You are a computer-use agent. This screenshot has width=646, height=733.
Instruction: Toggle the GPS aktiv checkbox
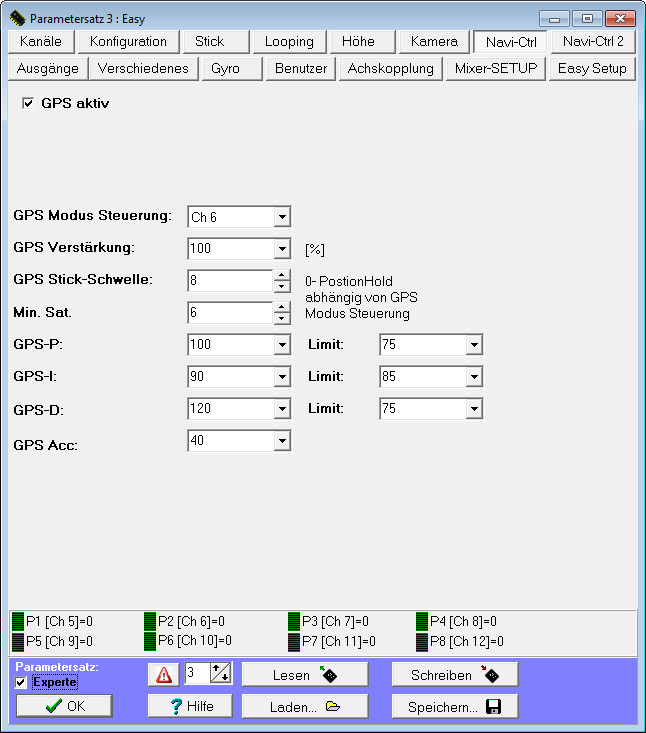[x=28, y=103]
